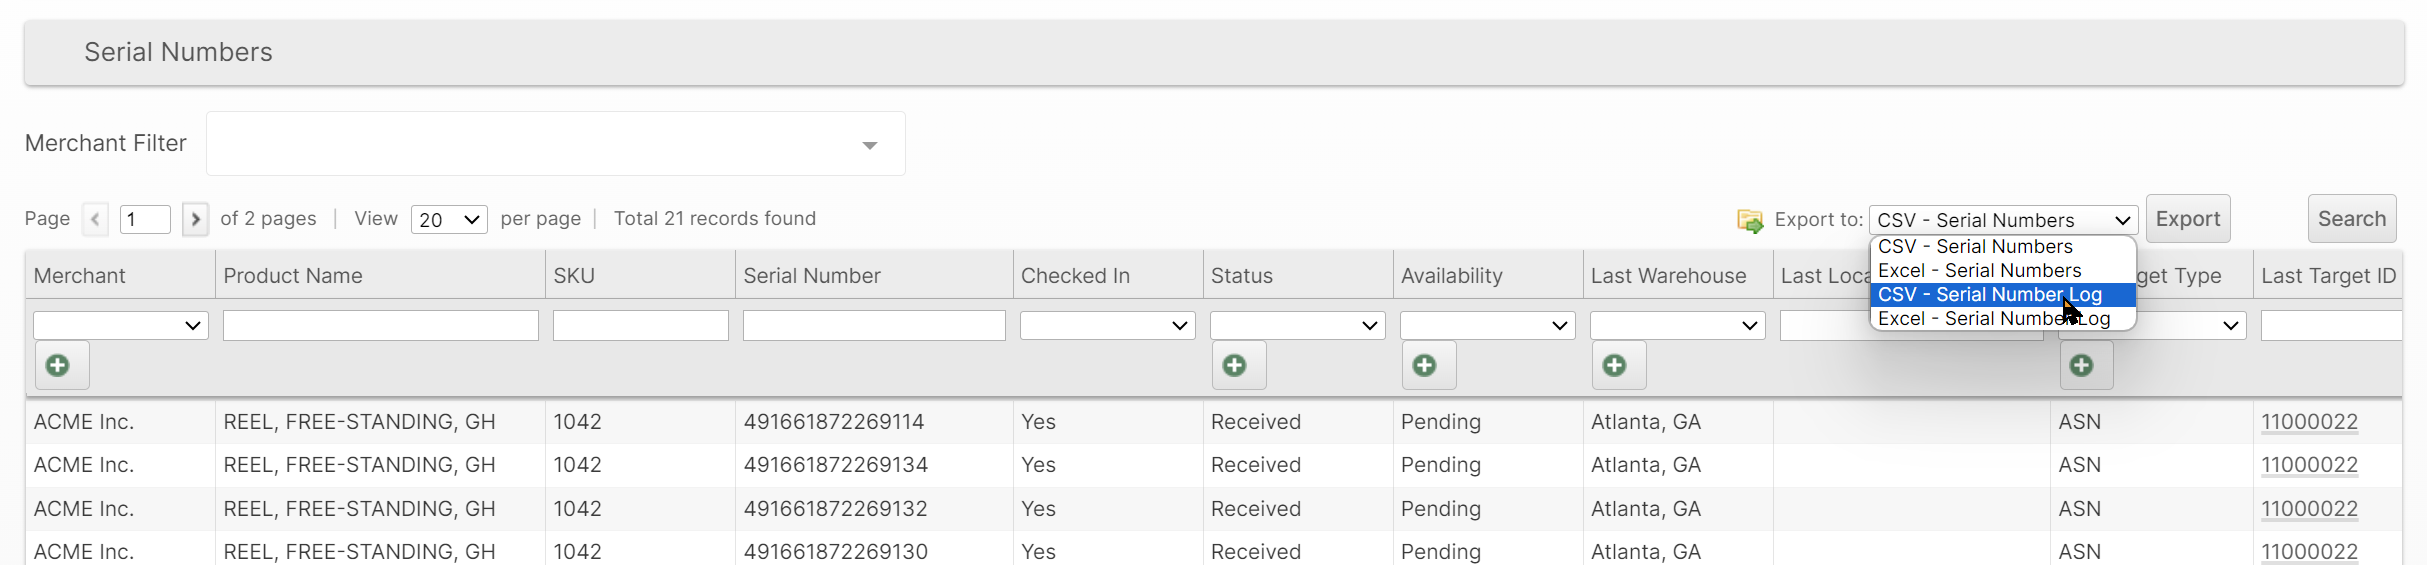Screen dimensions: 2427x565
Task: Click green plus icon under Status filter
Action: (x=1235, y=366)
